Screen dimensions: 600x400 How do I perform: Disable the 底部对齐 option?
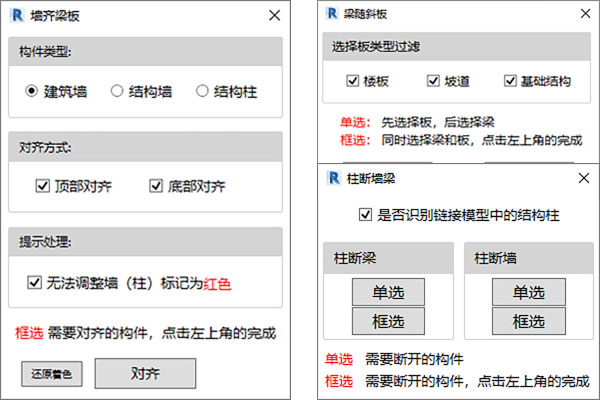coord(155,185)
